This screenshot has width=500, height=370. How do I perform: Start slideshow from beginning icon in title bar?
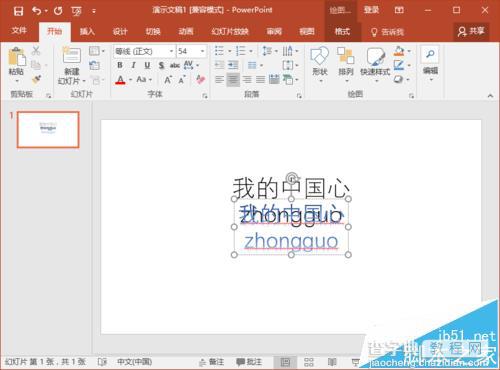click(76, 11)
